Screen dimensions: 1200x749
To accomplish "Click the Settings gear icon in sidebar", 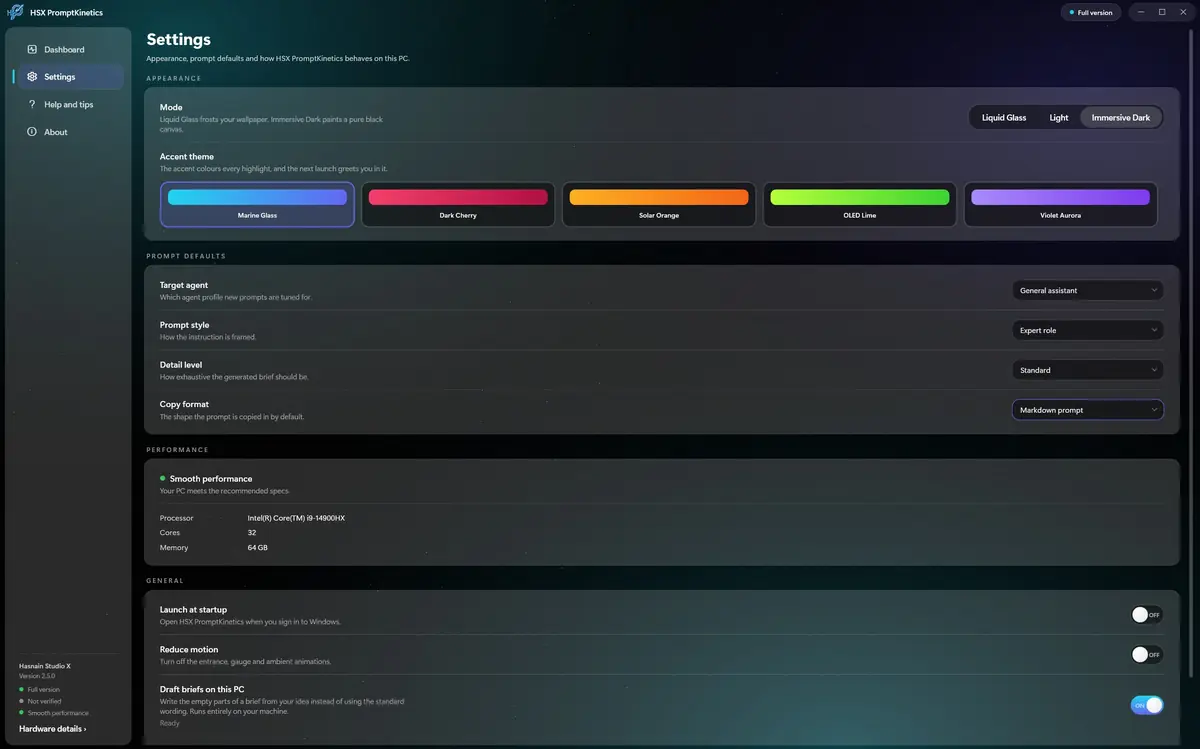I will click(x=32, y=77).
